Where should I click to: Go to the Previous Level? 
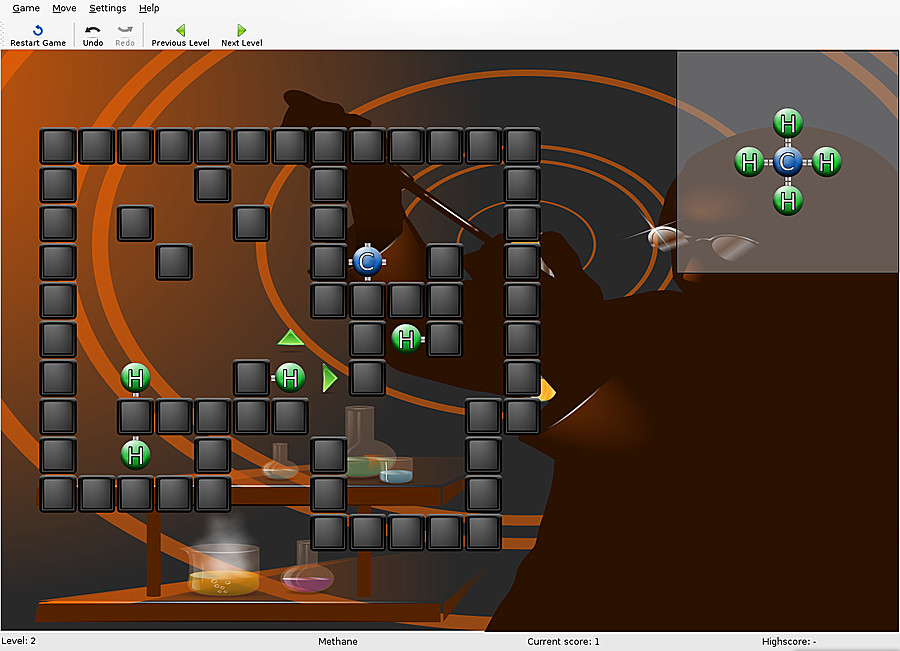[180, 36]
